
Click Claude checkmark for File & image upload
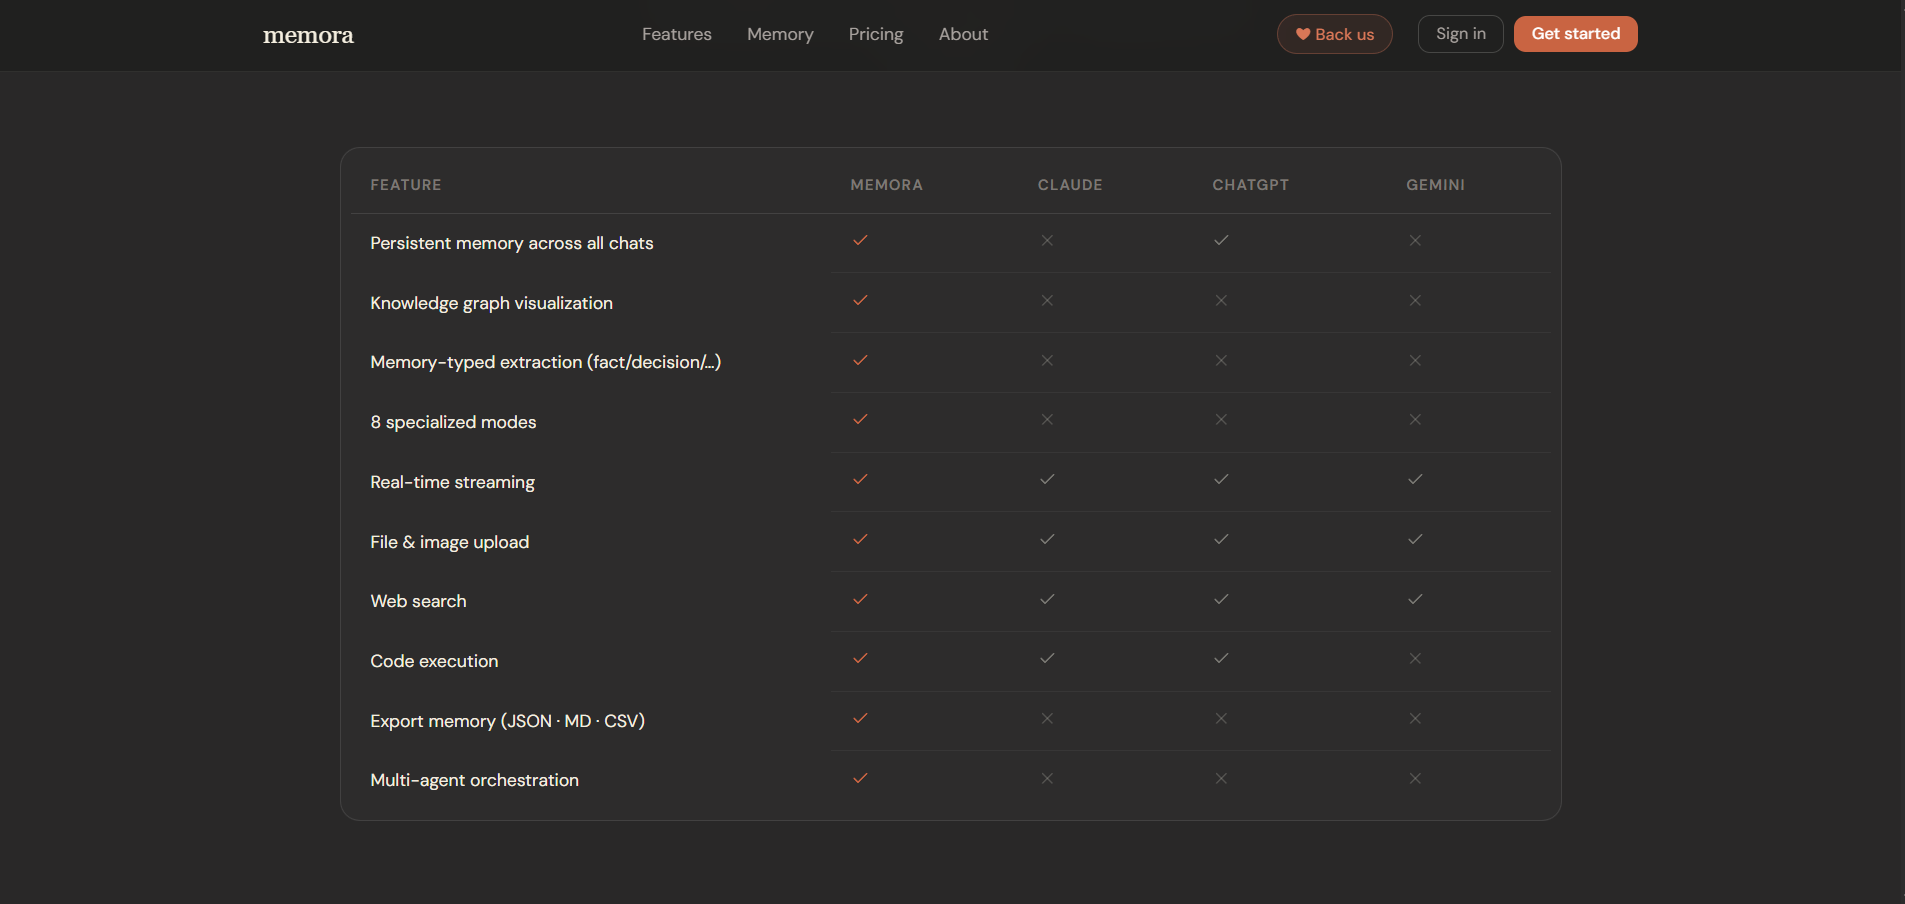coord(1047,540)
